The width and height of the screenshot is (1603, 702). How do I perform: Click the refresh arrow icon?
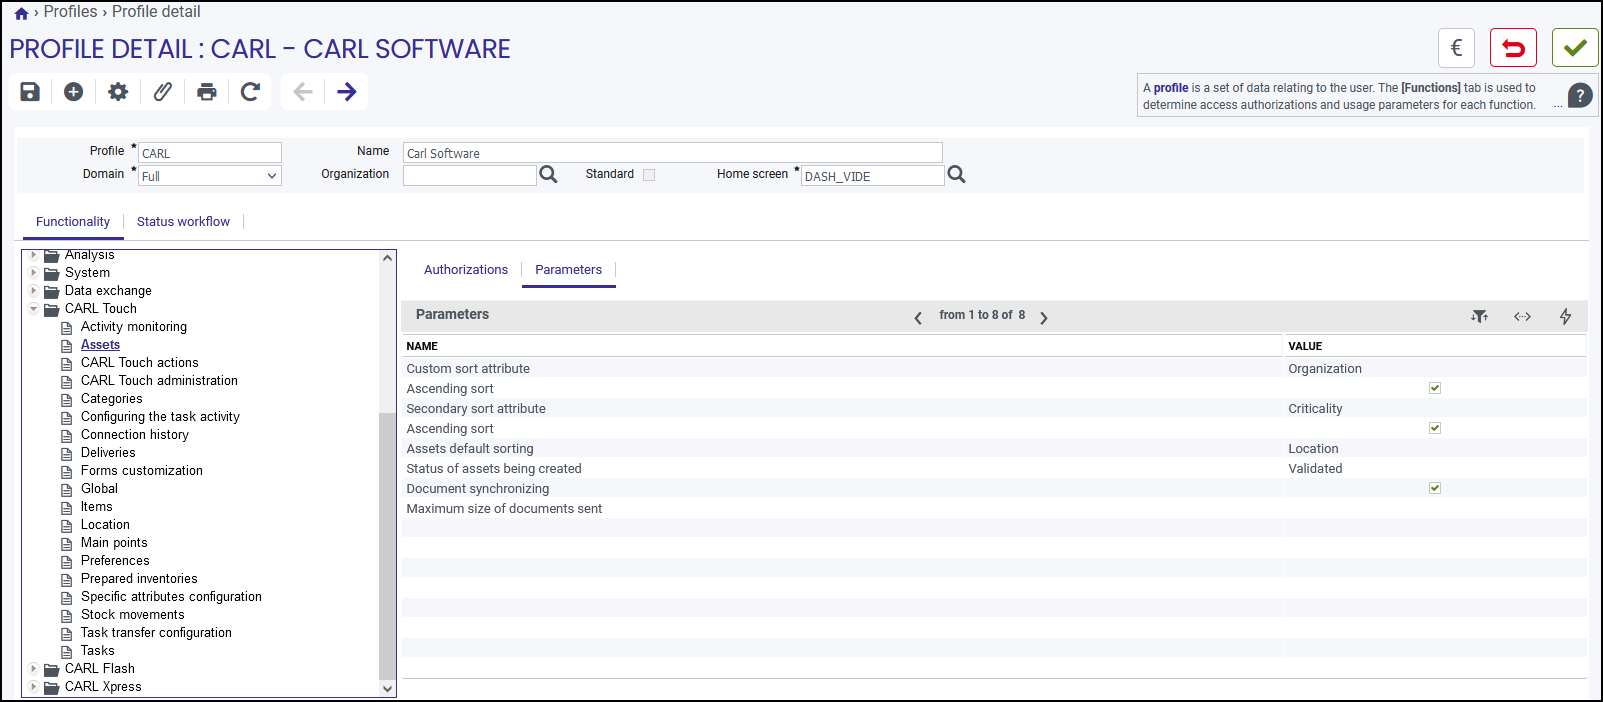250,92
